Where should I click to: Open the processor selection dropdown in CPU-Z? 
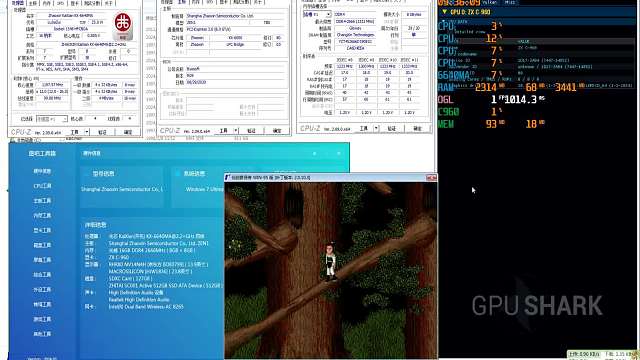pyautogui.click(x=51, y=119)
